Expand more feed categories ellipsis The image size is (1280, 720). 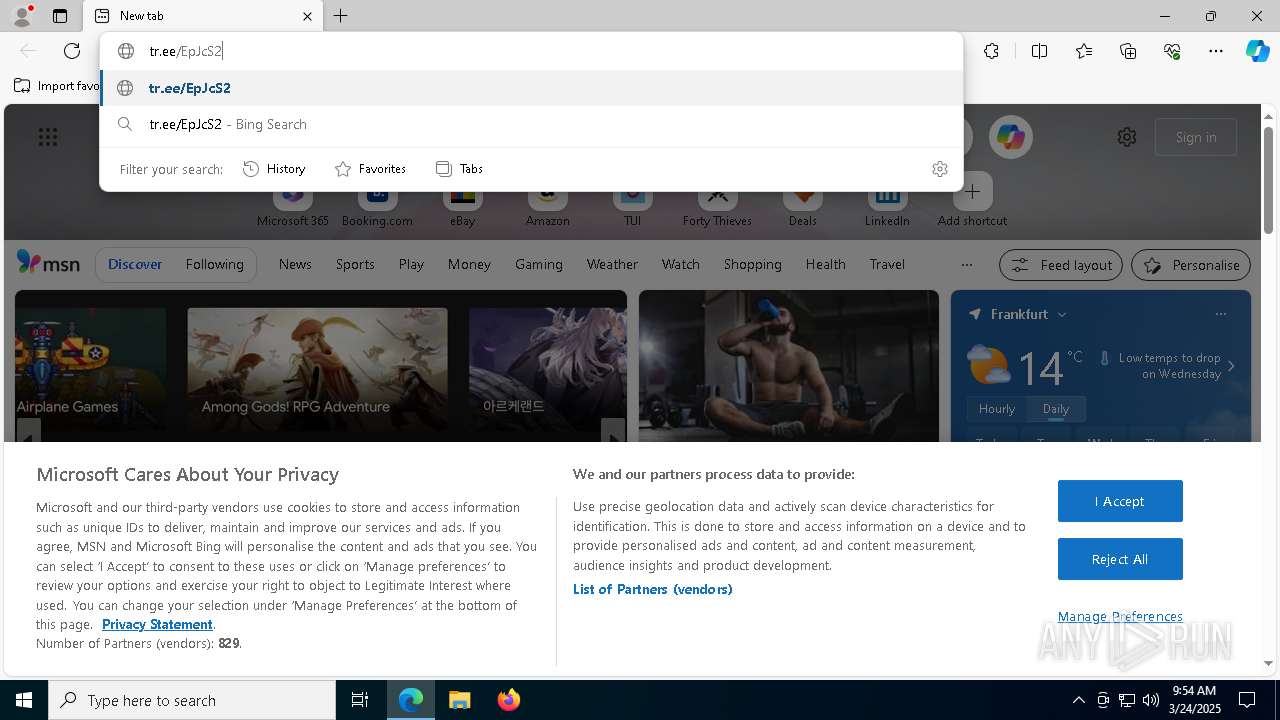pos(966,265)
